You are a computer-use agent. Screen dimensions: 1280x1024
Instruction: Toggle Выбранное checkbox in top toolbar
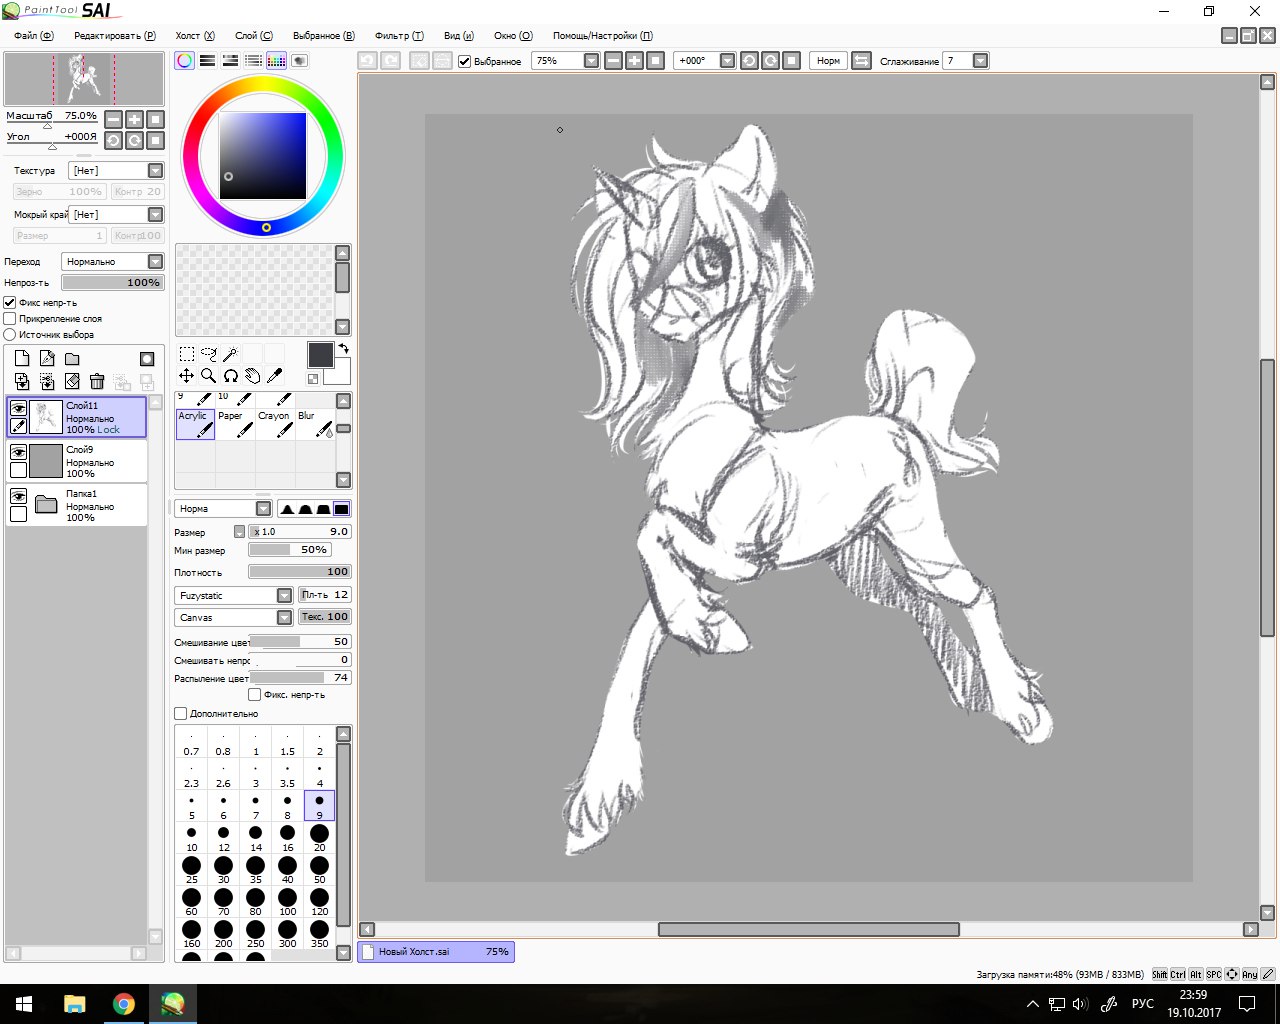click(x=465, y=61)
